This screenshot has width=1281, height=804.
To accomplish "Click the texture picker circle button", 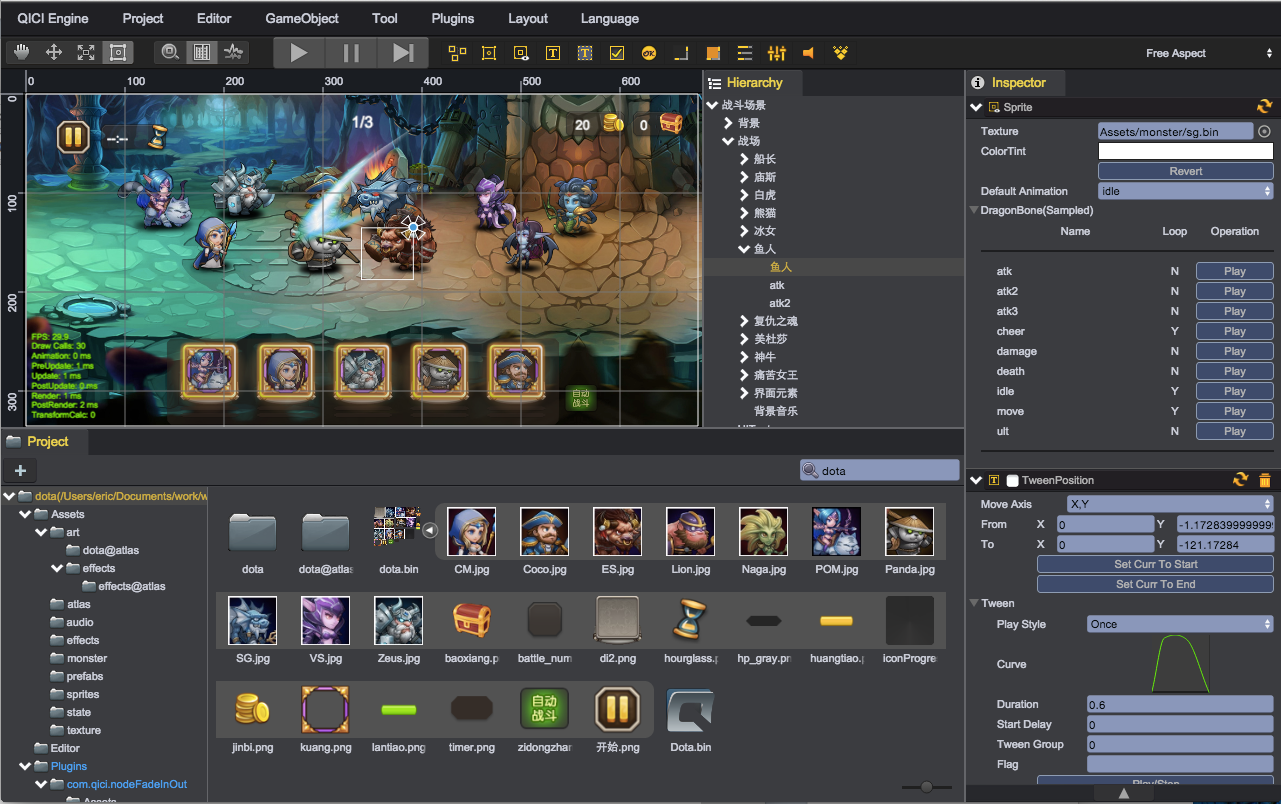I will tap(1265, 131).
